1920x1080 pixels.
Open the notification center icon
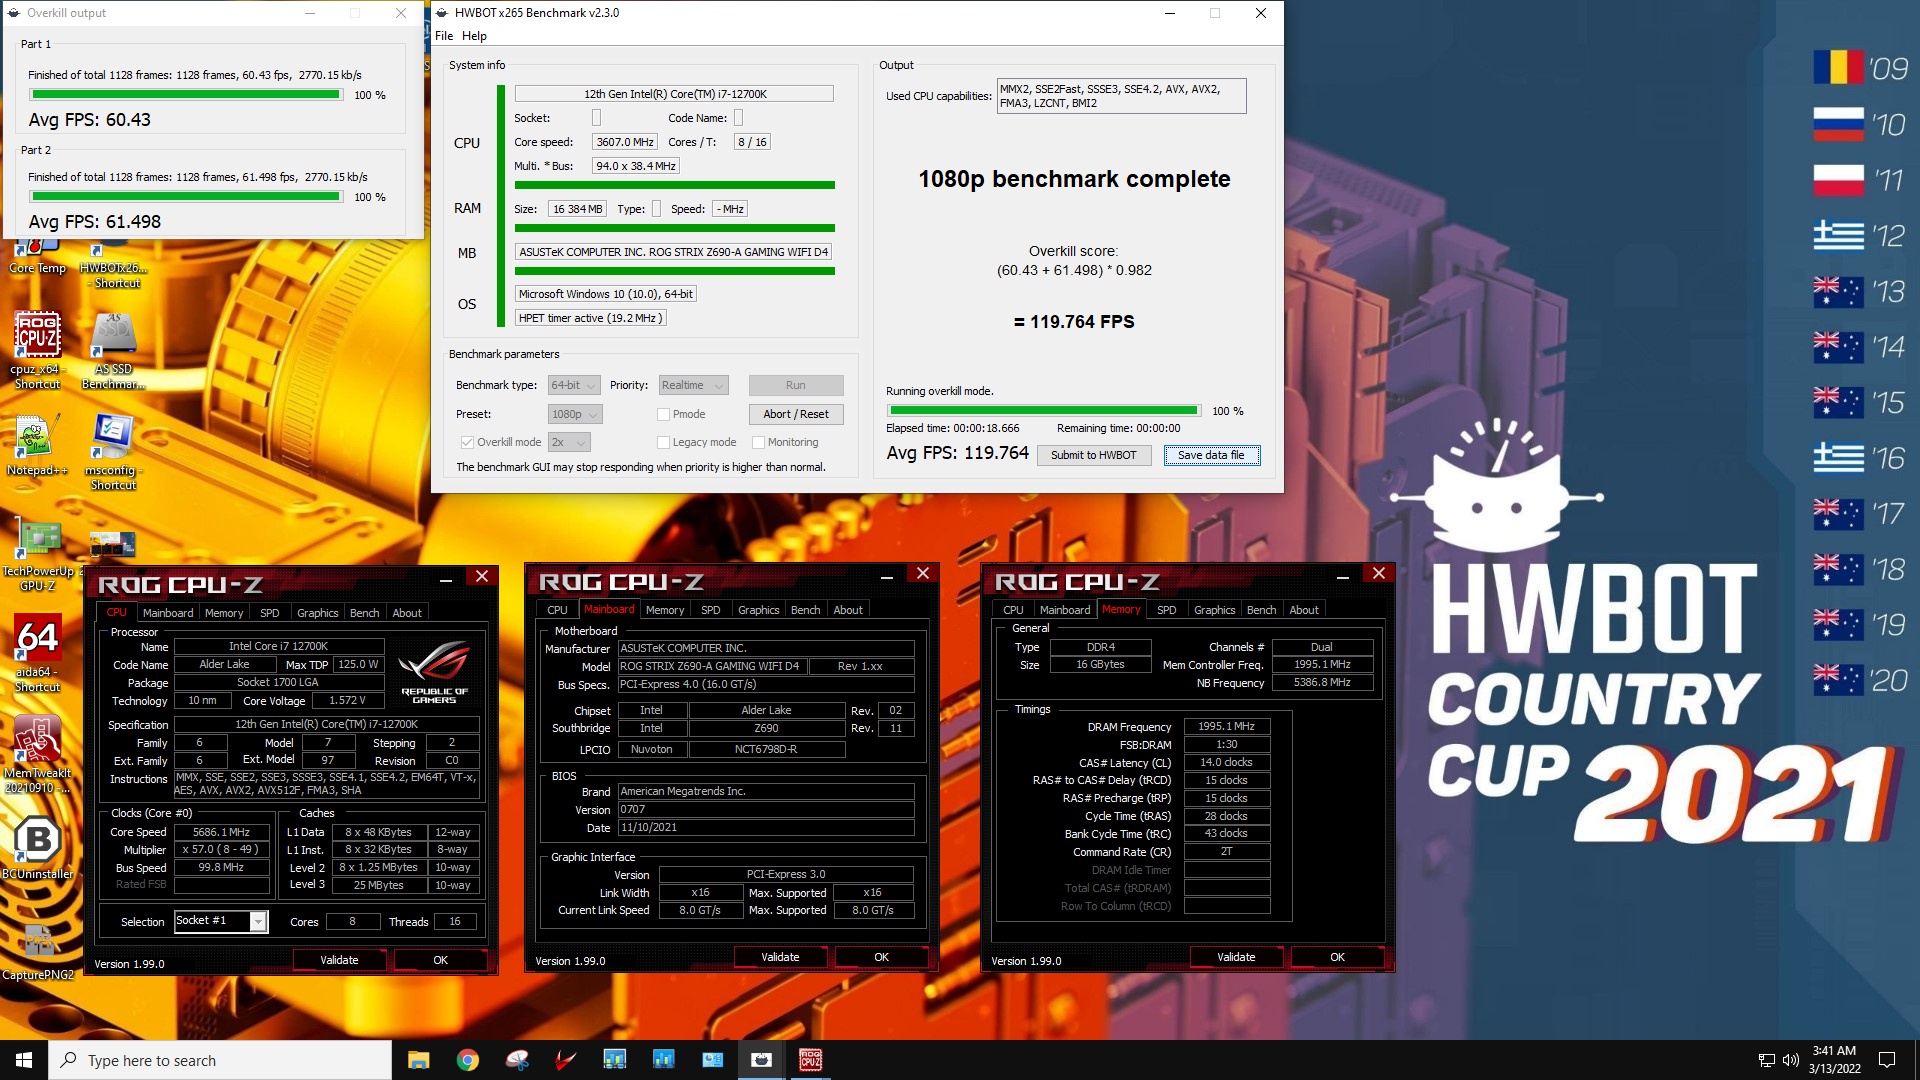click(x=1887, y=1060)
